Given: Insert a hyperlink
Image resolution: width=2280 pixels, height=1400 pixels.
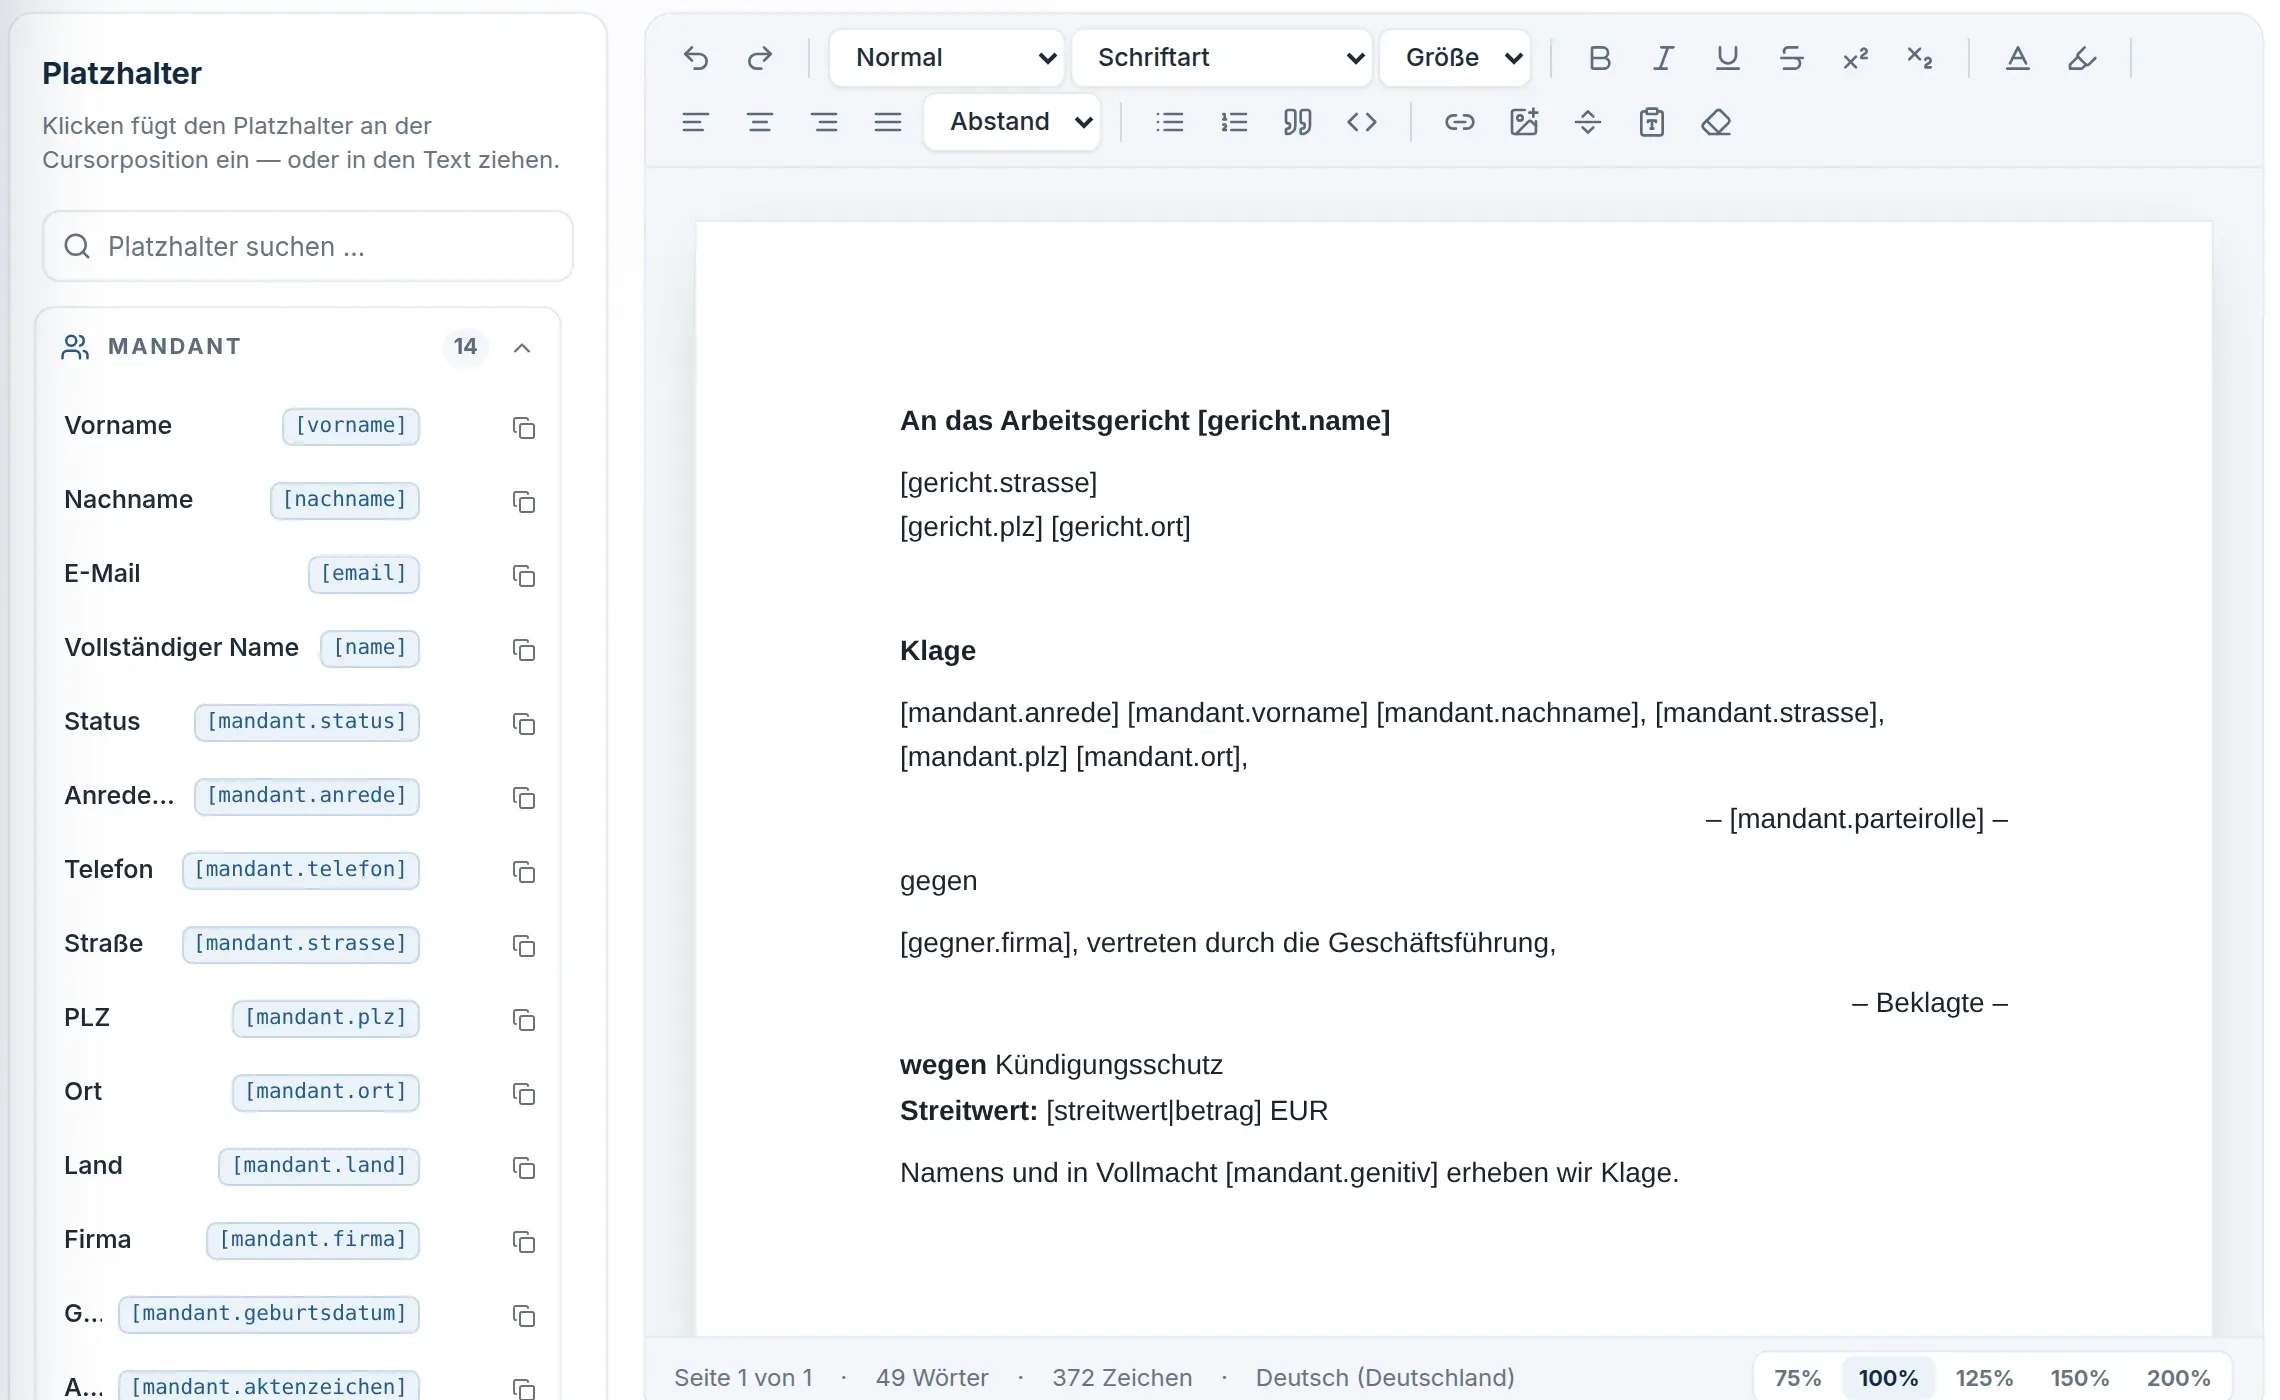Looking at the screenshot, I should click(1460, 122).
